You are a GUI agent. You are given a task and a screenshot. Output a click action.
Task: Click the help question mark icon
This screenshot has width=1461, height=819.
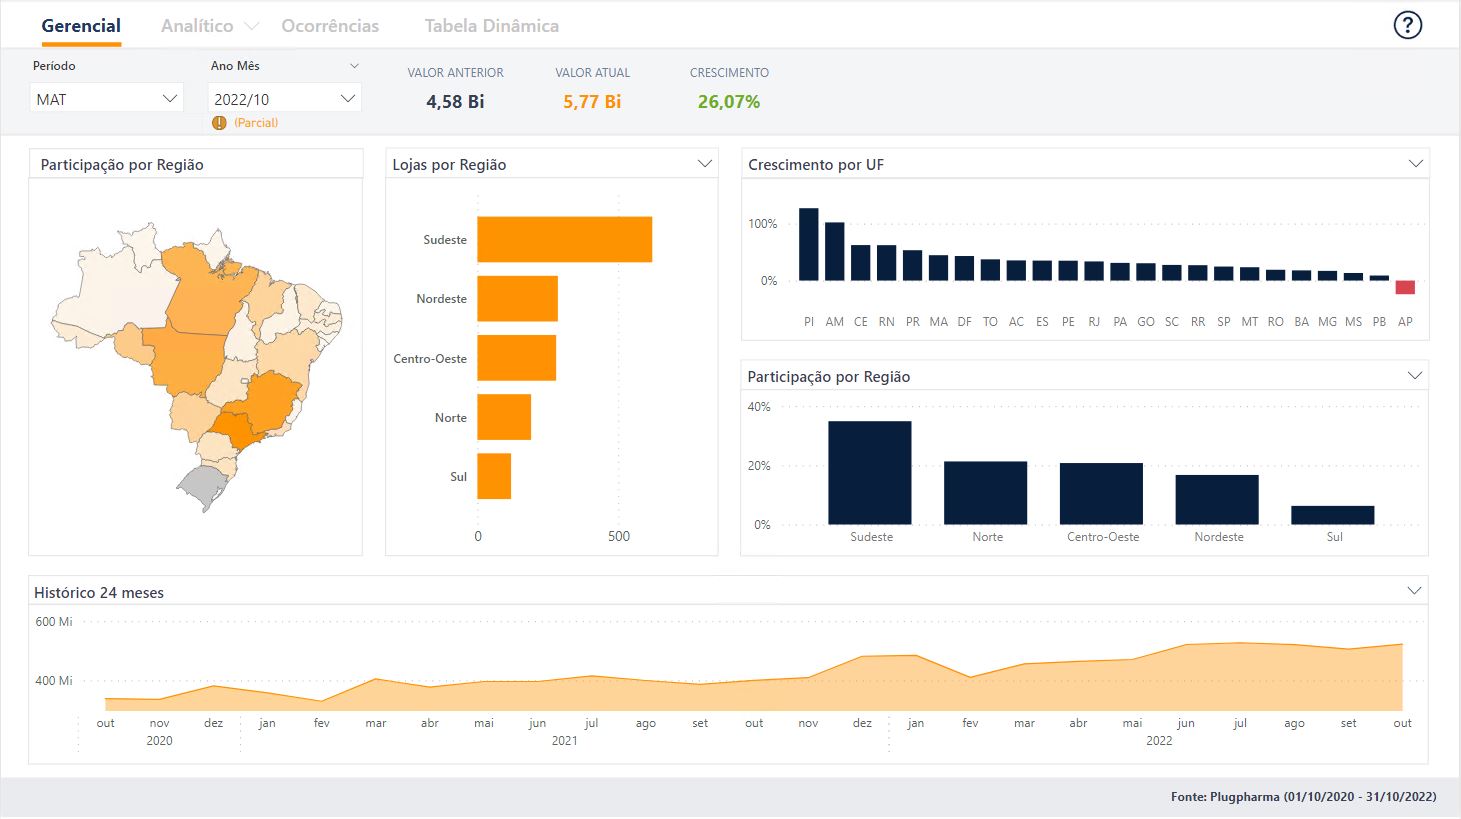click(x=1407, y=25)
